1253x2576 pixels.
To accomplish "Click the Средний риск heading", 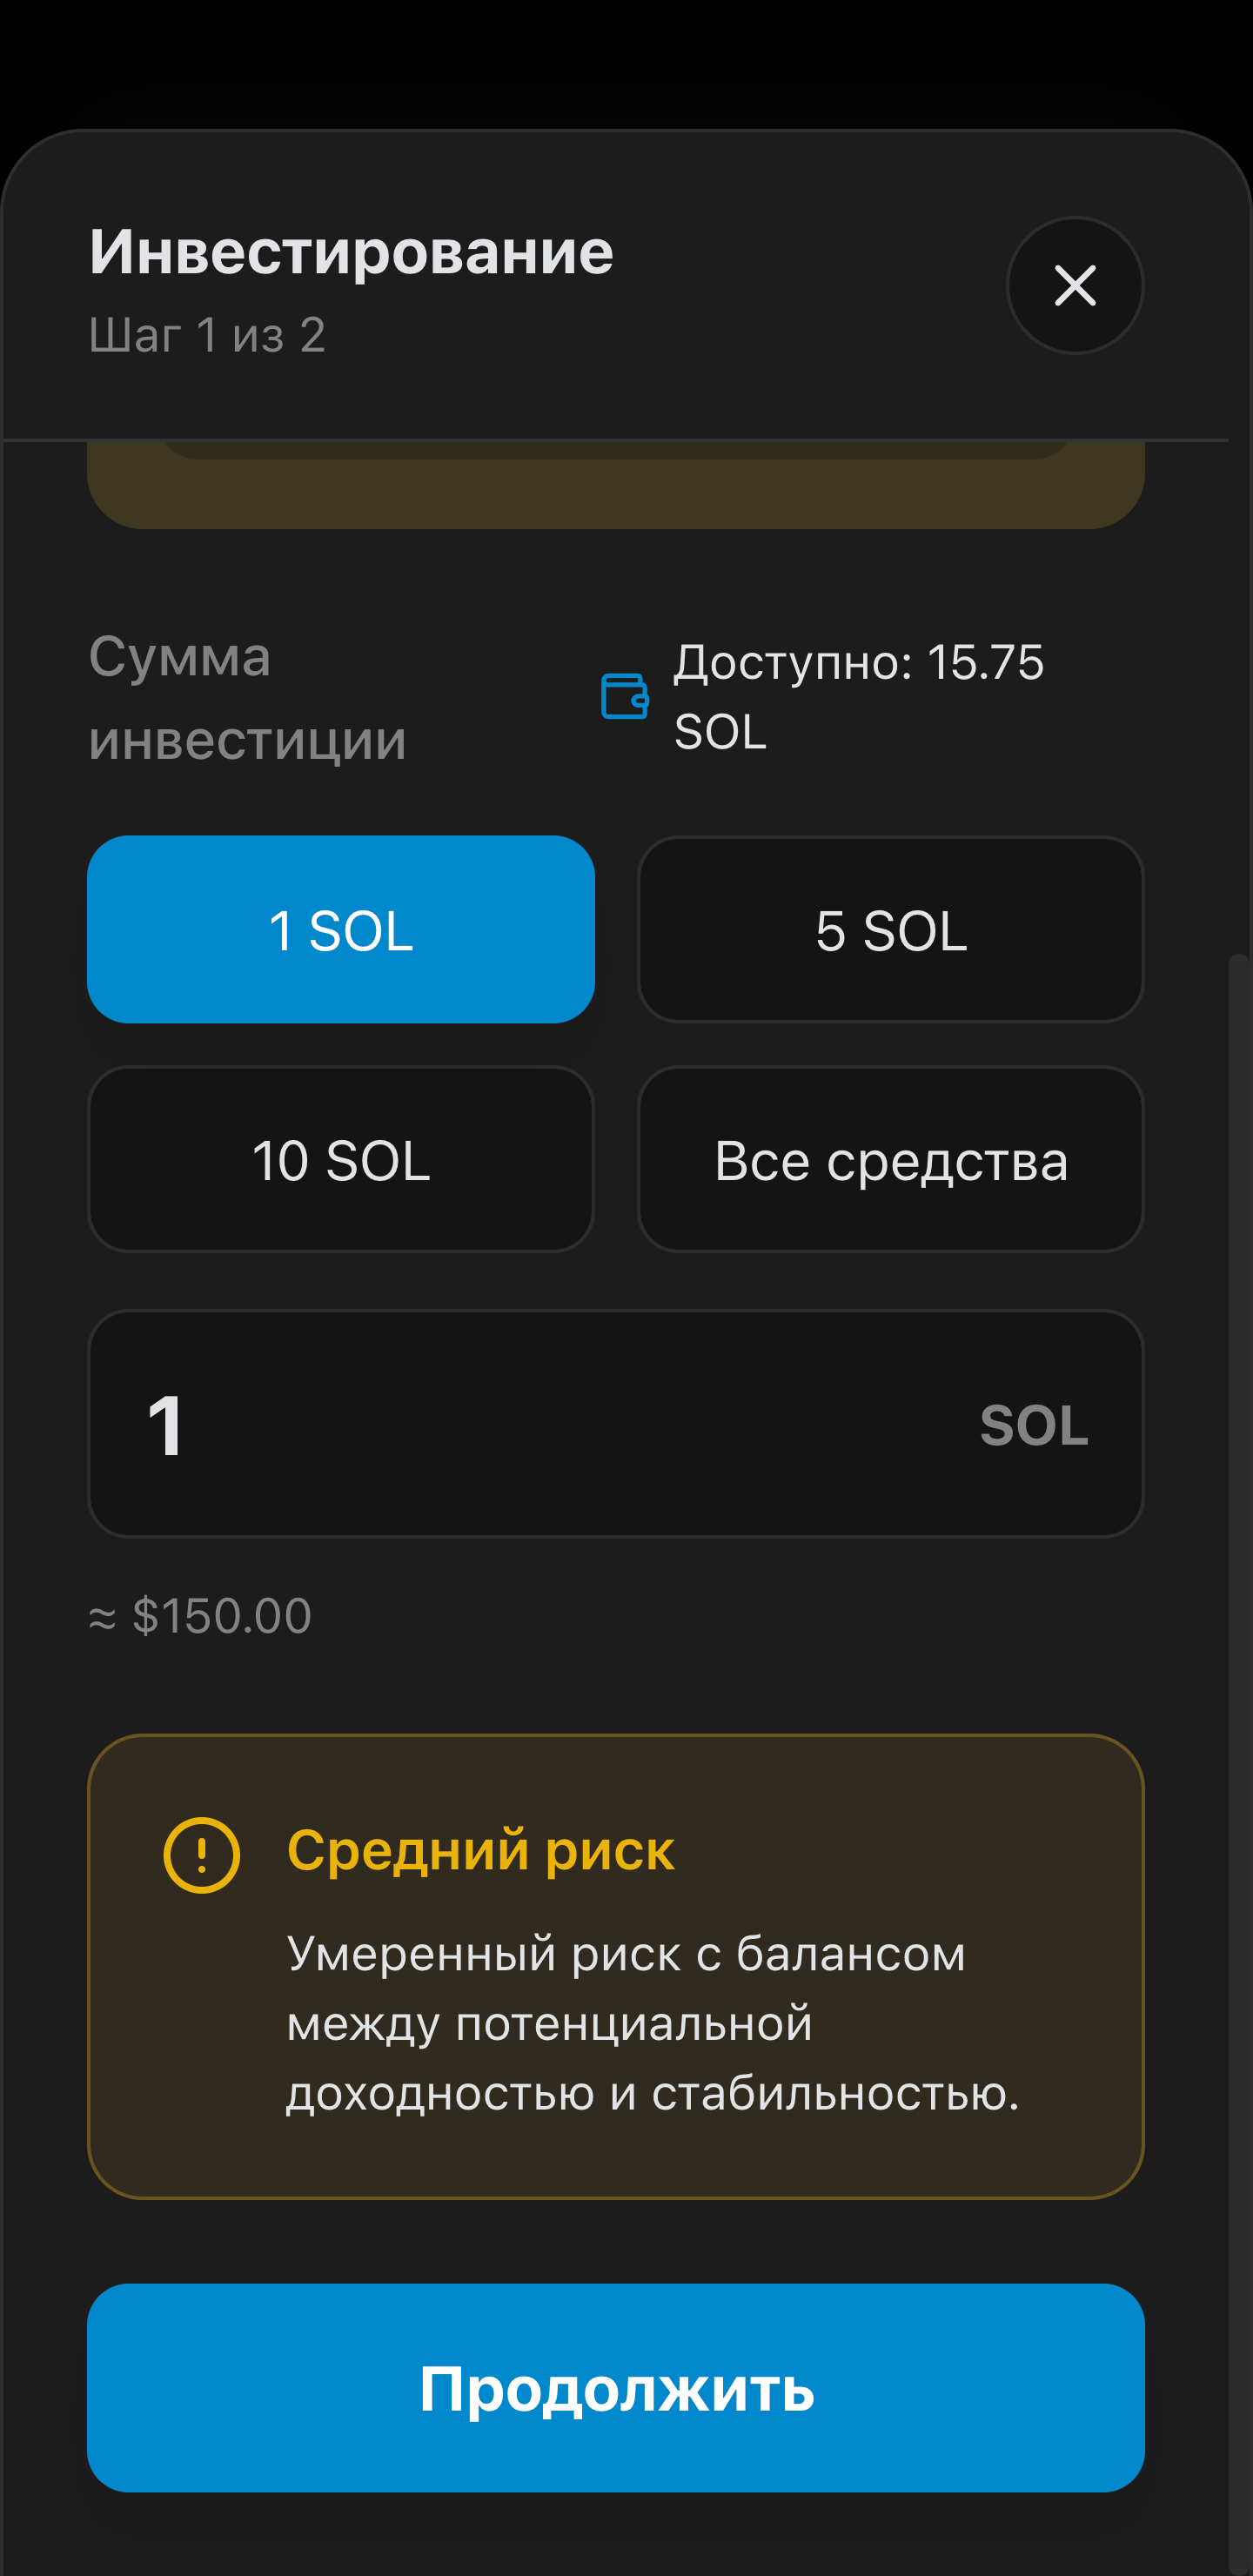I will (x=481, y=1850).
